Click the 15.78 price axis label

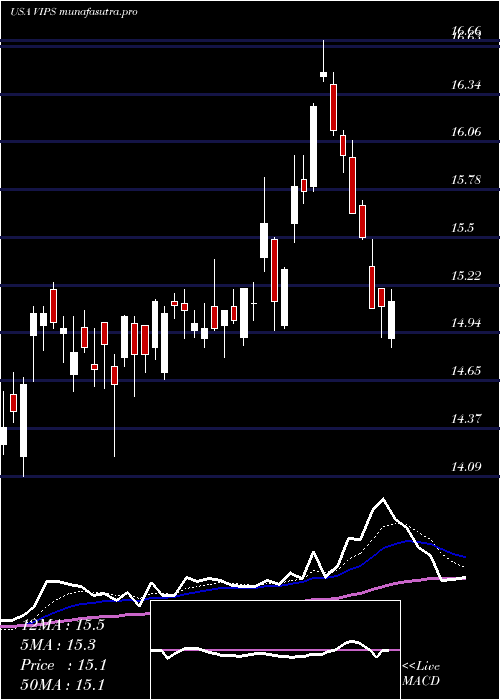pyautogui.click(x=466, y=180)
